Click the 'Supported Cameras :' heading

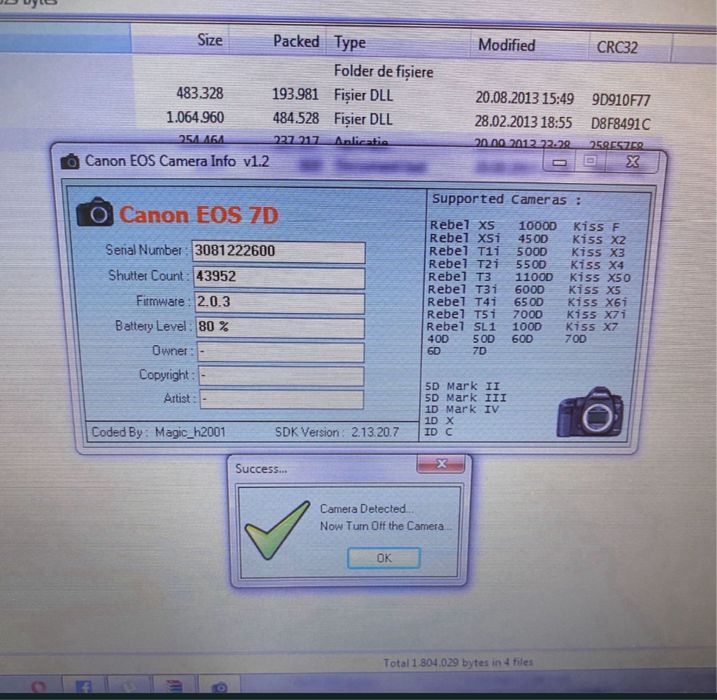tap(507, 199)
